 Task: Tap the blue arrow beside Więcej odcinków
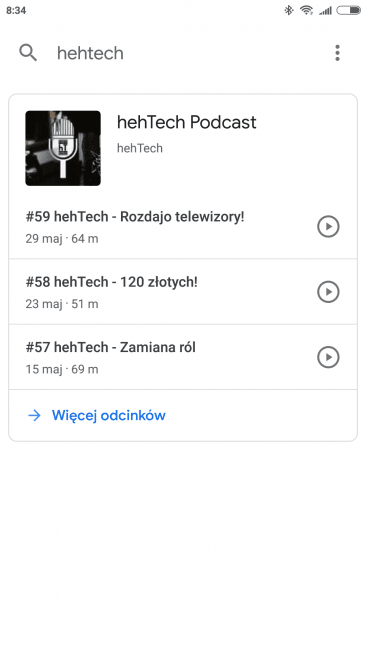(x=34, y=415)
